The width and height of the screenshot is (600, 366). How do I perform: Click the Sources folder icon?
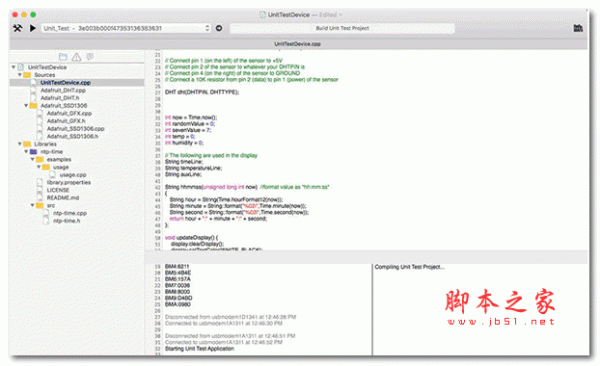(x=27, y=75)
